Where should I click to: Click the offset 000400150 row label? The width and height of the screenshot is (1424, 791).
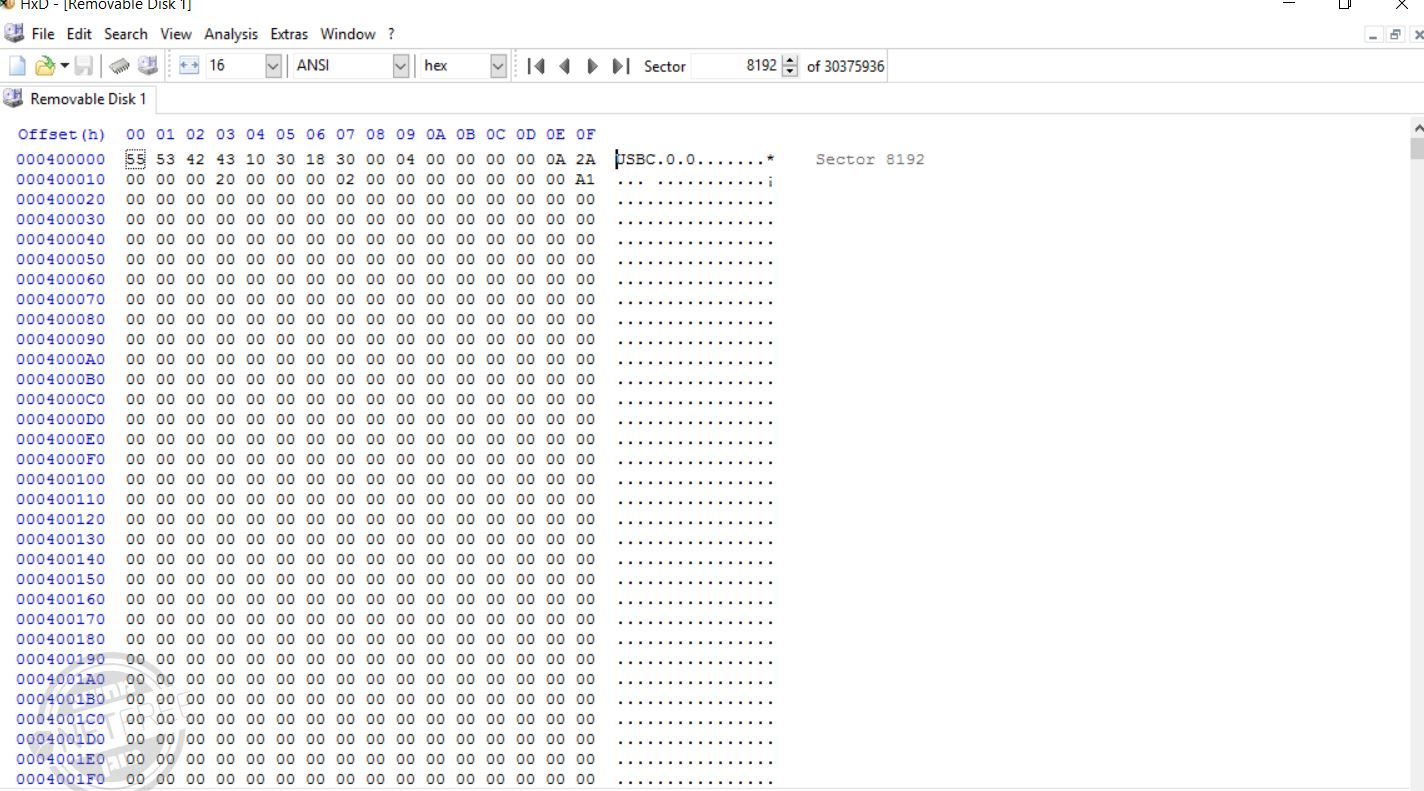click(61, 580)
